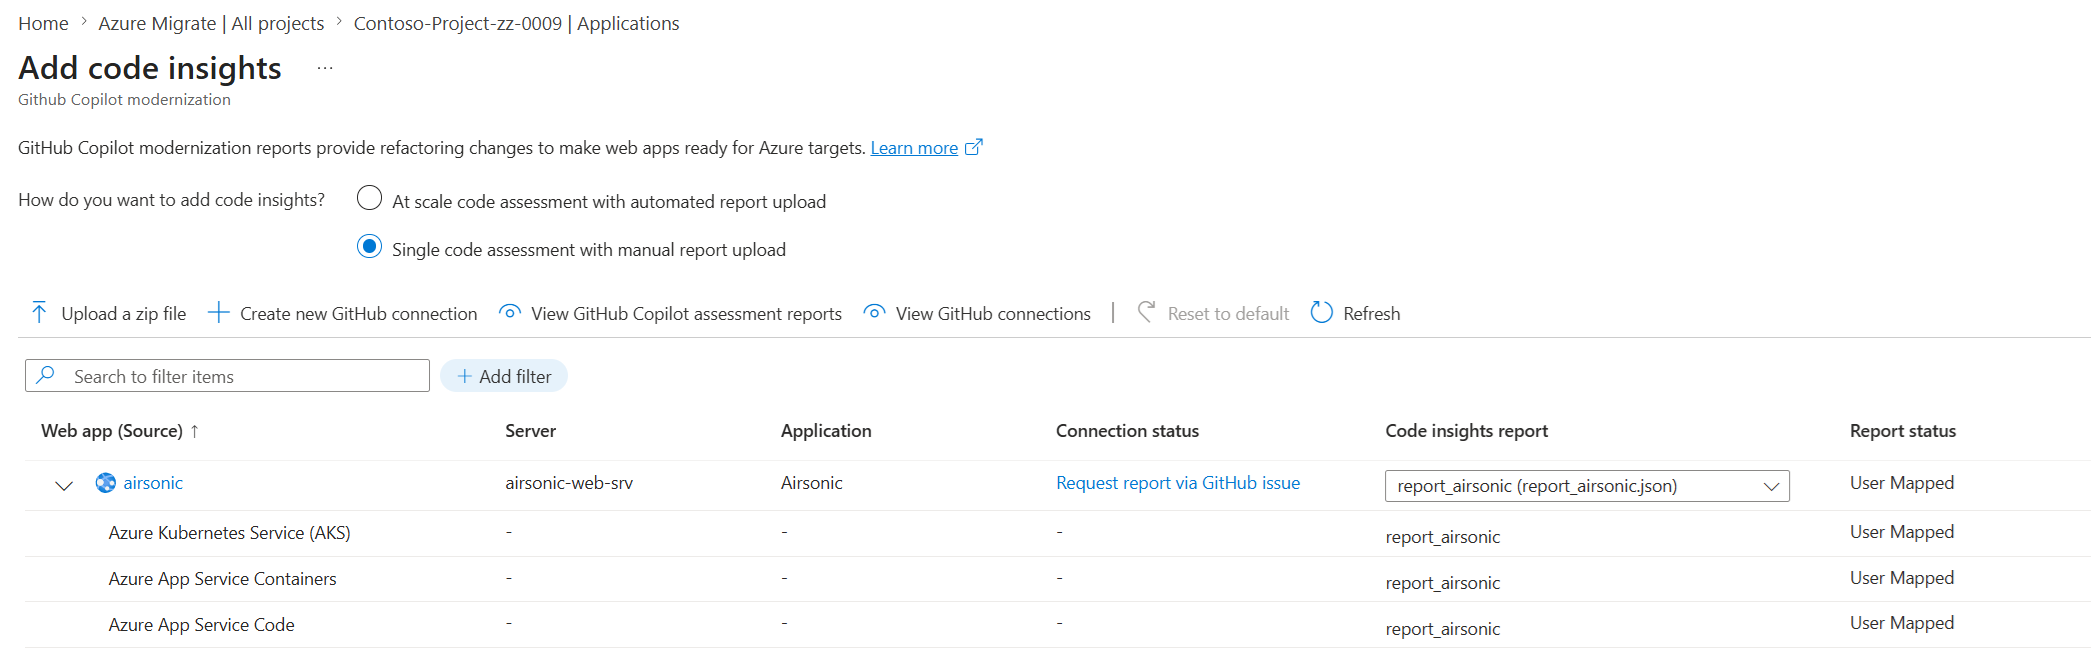
Task: Click the airsonic web app globe icon
Action: [x=106, y=483]
